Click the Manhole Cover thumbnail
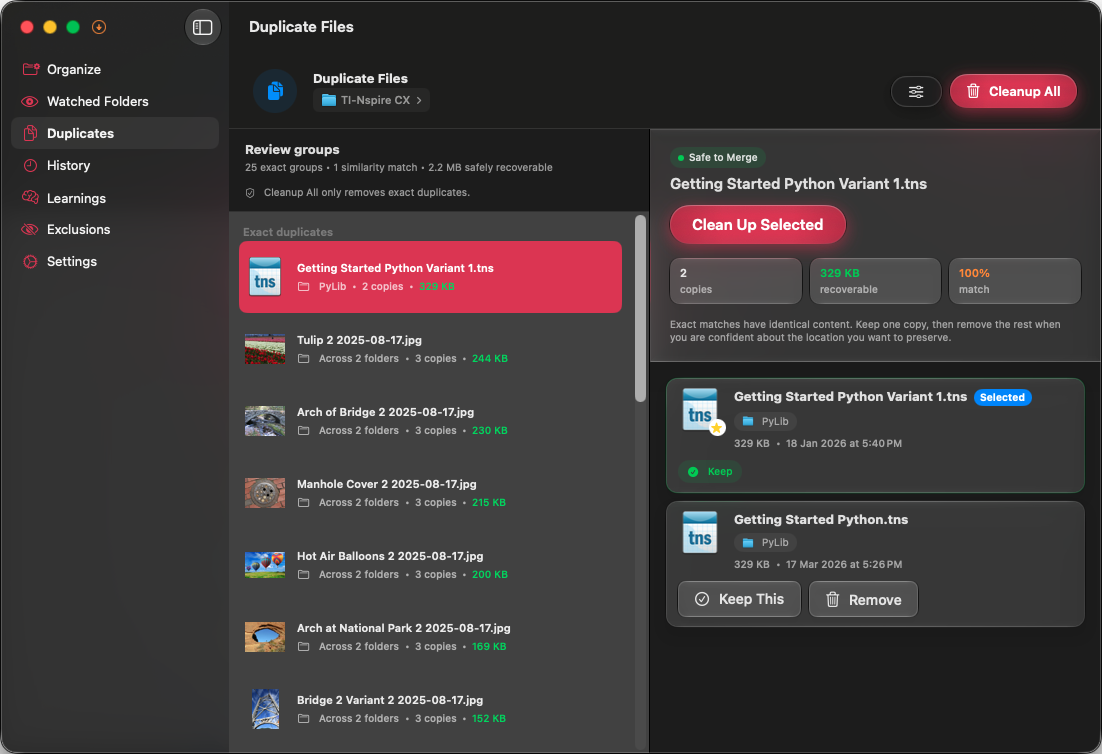Image resolution: width=1102 pixels, height=754 pixels. coord(265,493)
